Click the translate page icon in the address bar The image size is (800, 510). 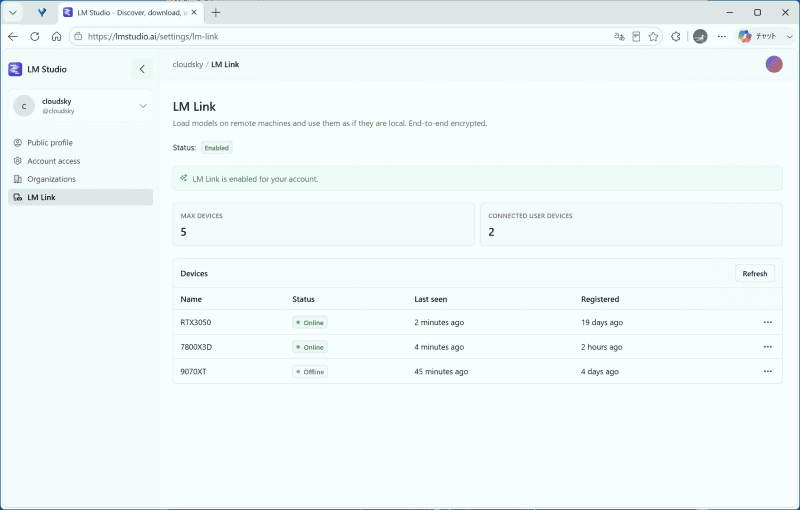tap(619, 37)
